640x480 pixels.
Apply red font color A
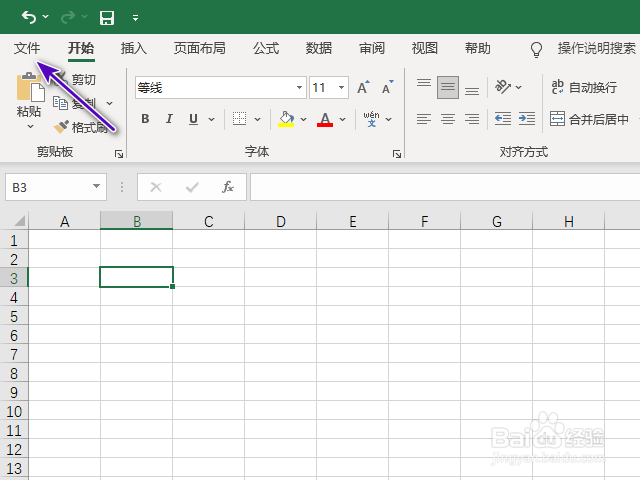tap(325, 119)
